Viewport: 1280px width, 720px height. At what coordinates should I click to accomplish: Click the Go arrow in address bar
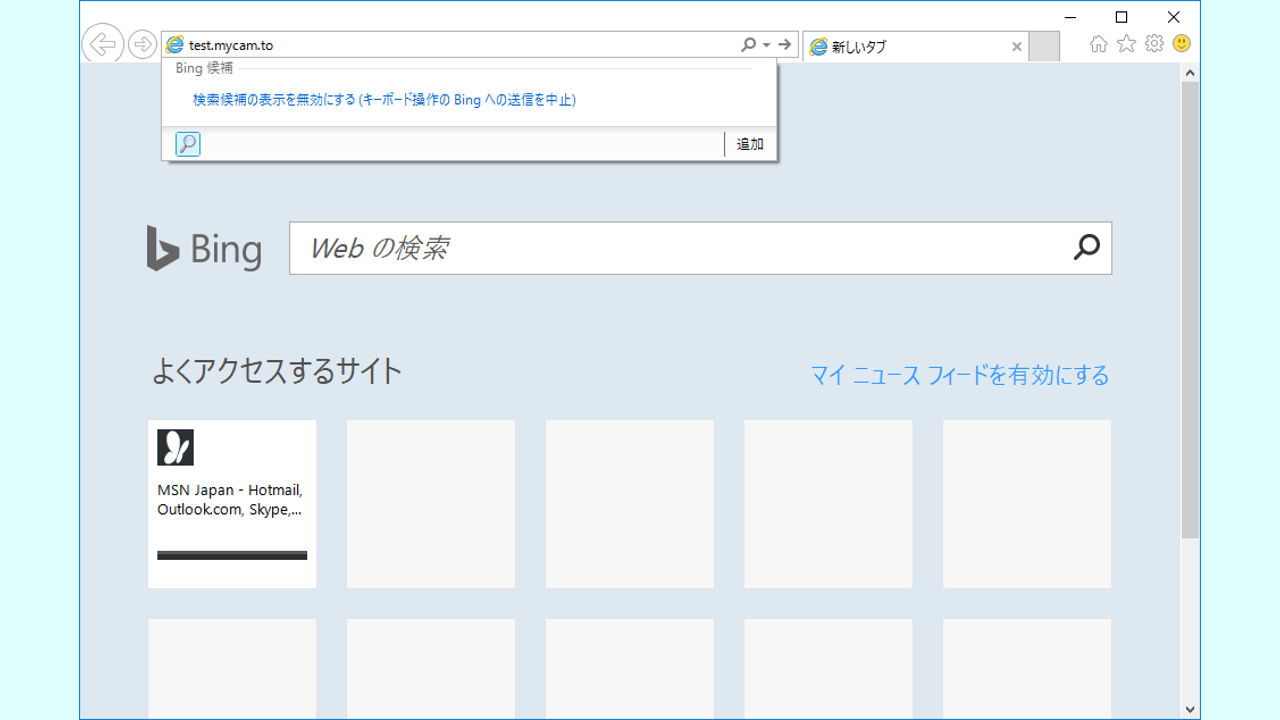click(x=785, y=45)
